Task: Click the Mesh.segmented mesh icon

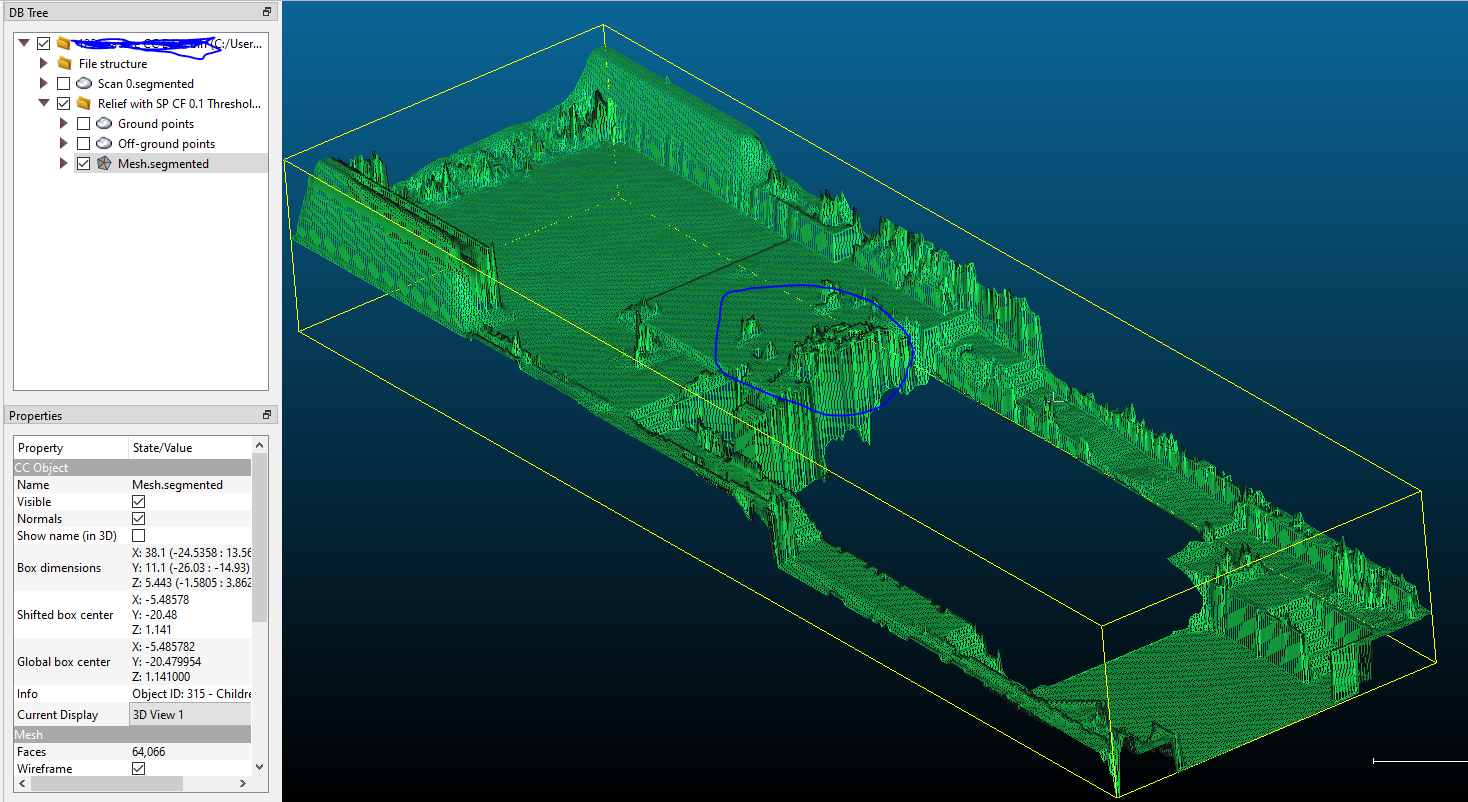Action: click(104, 164)
